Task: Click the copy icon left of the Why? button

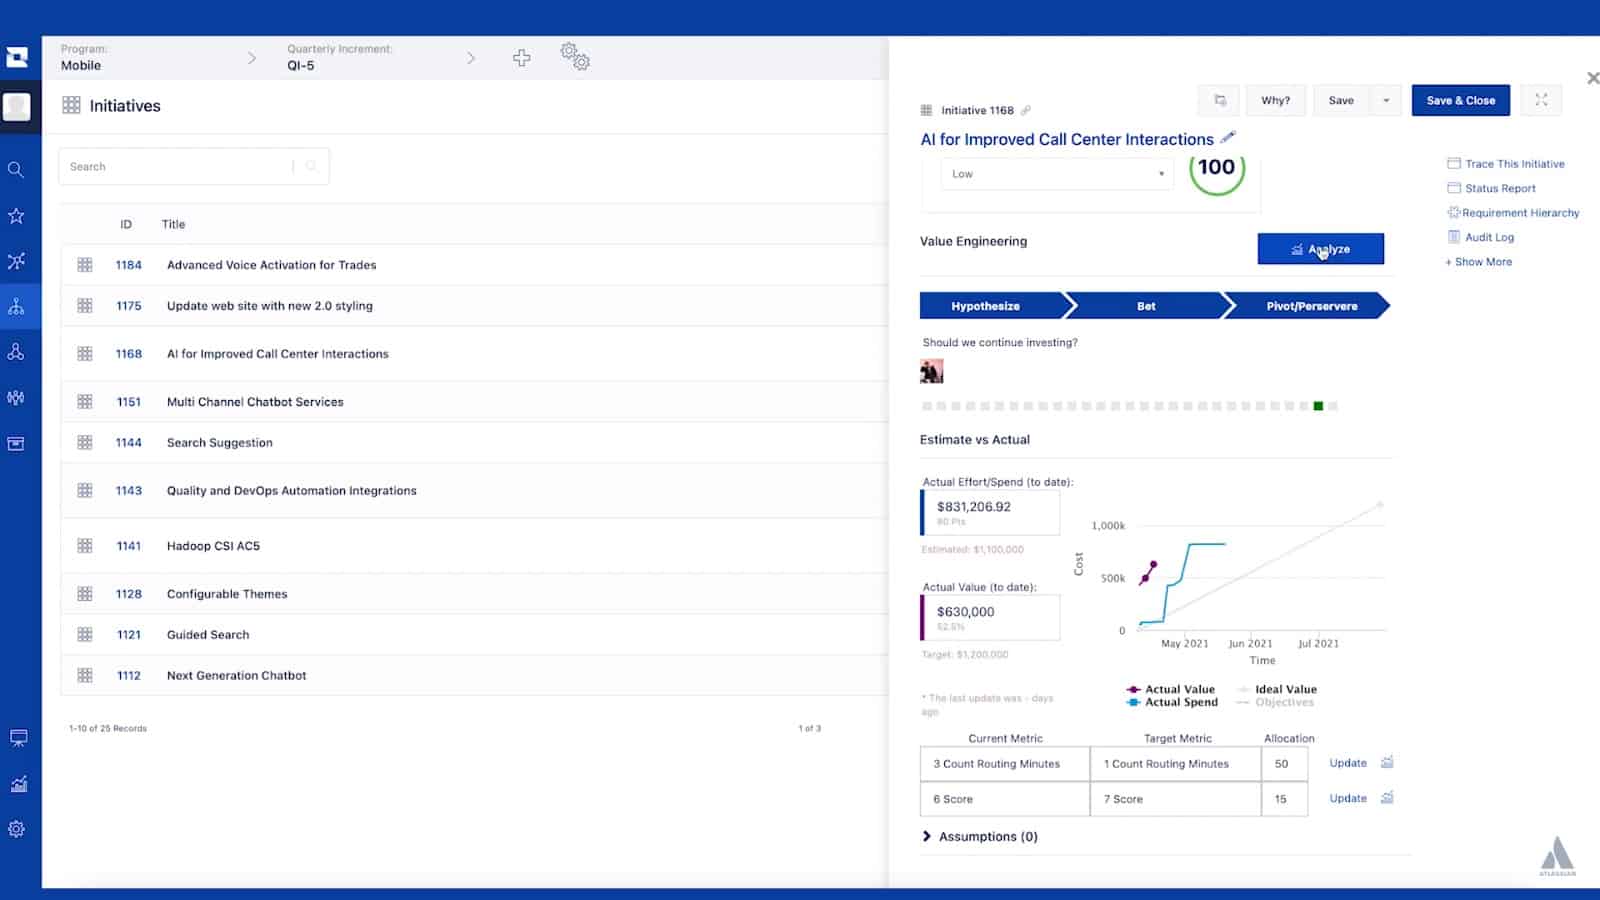Action: [1219, 100]
